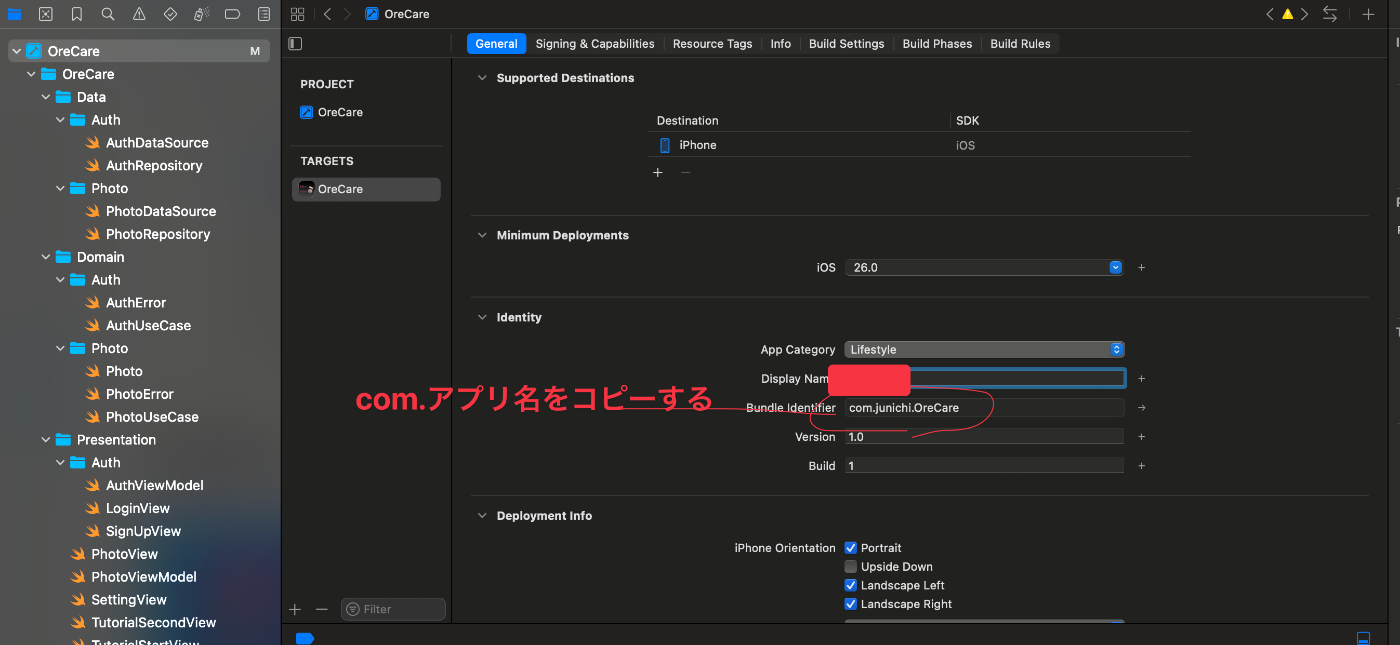The image size is (1400, 645).
Task: Toggle the Landscape Left checkbox
Action: coord(851,586)
